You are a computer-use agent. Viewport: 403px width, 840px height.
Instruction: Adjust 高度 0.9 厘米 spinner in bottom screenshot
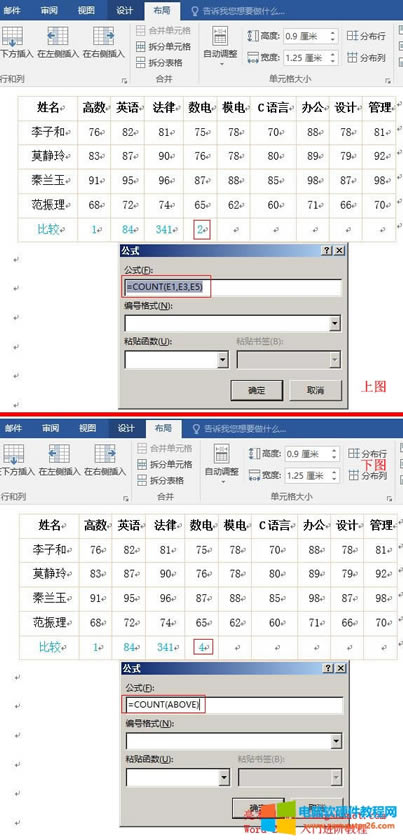click(334, 454)
